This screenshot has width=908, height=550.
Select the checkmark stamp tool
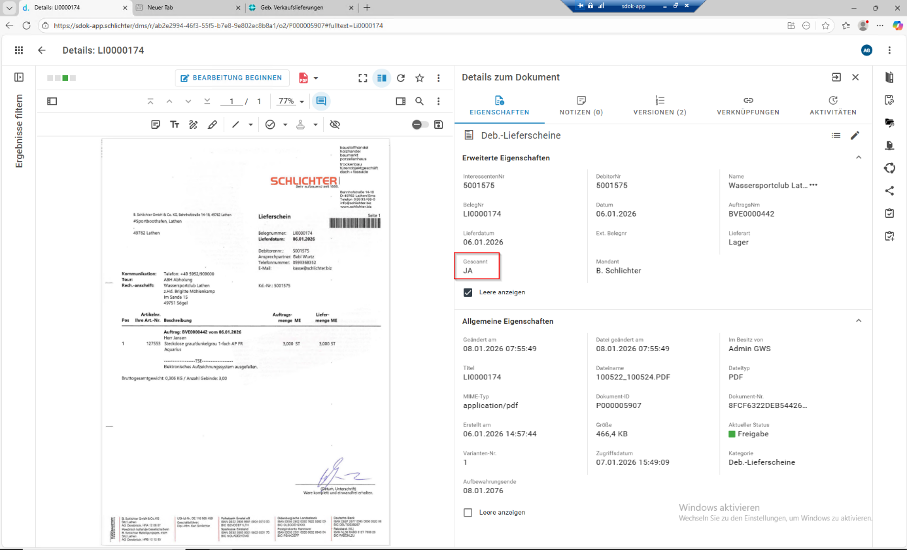270,124
